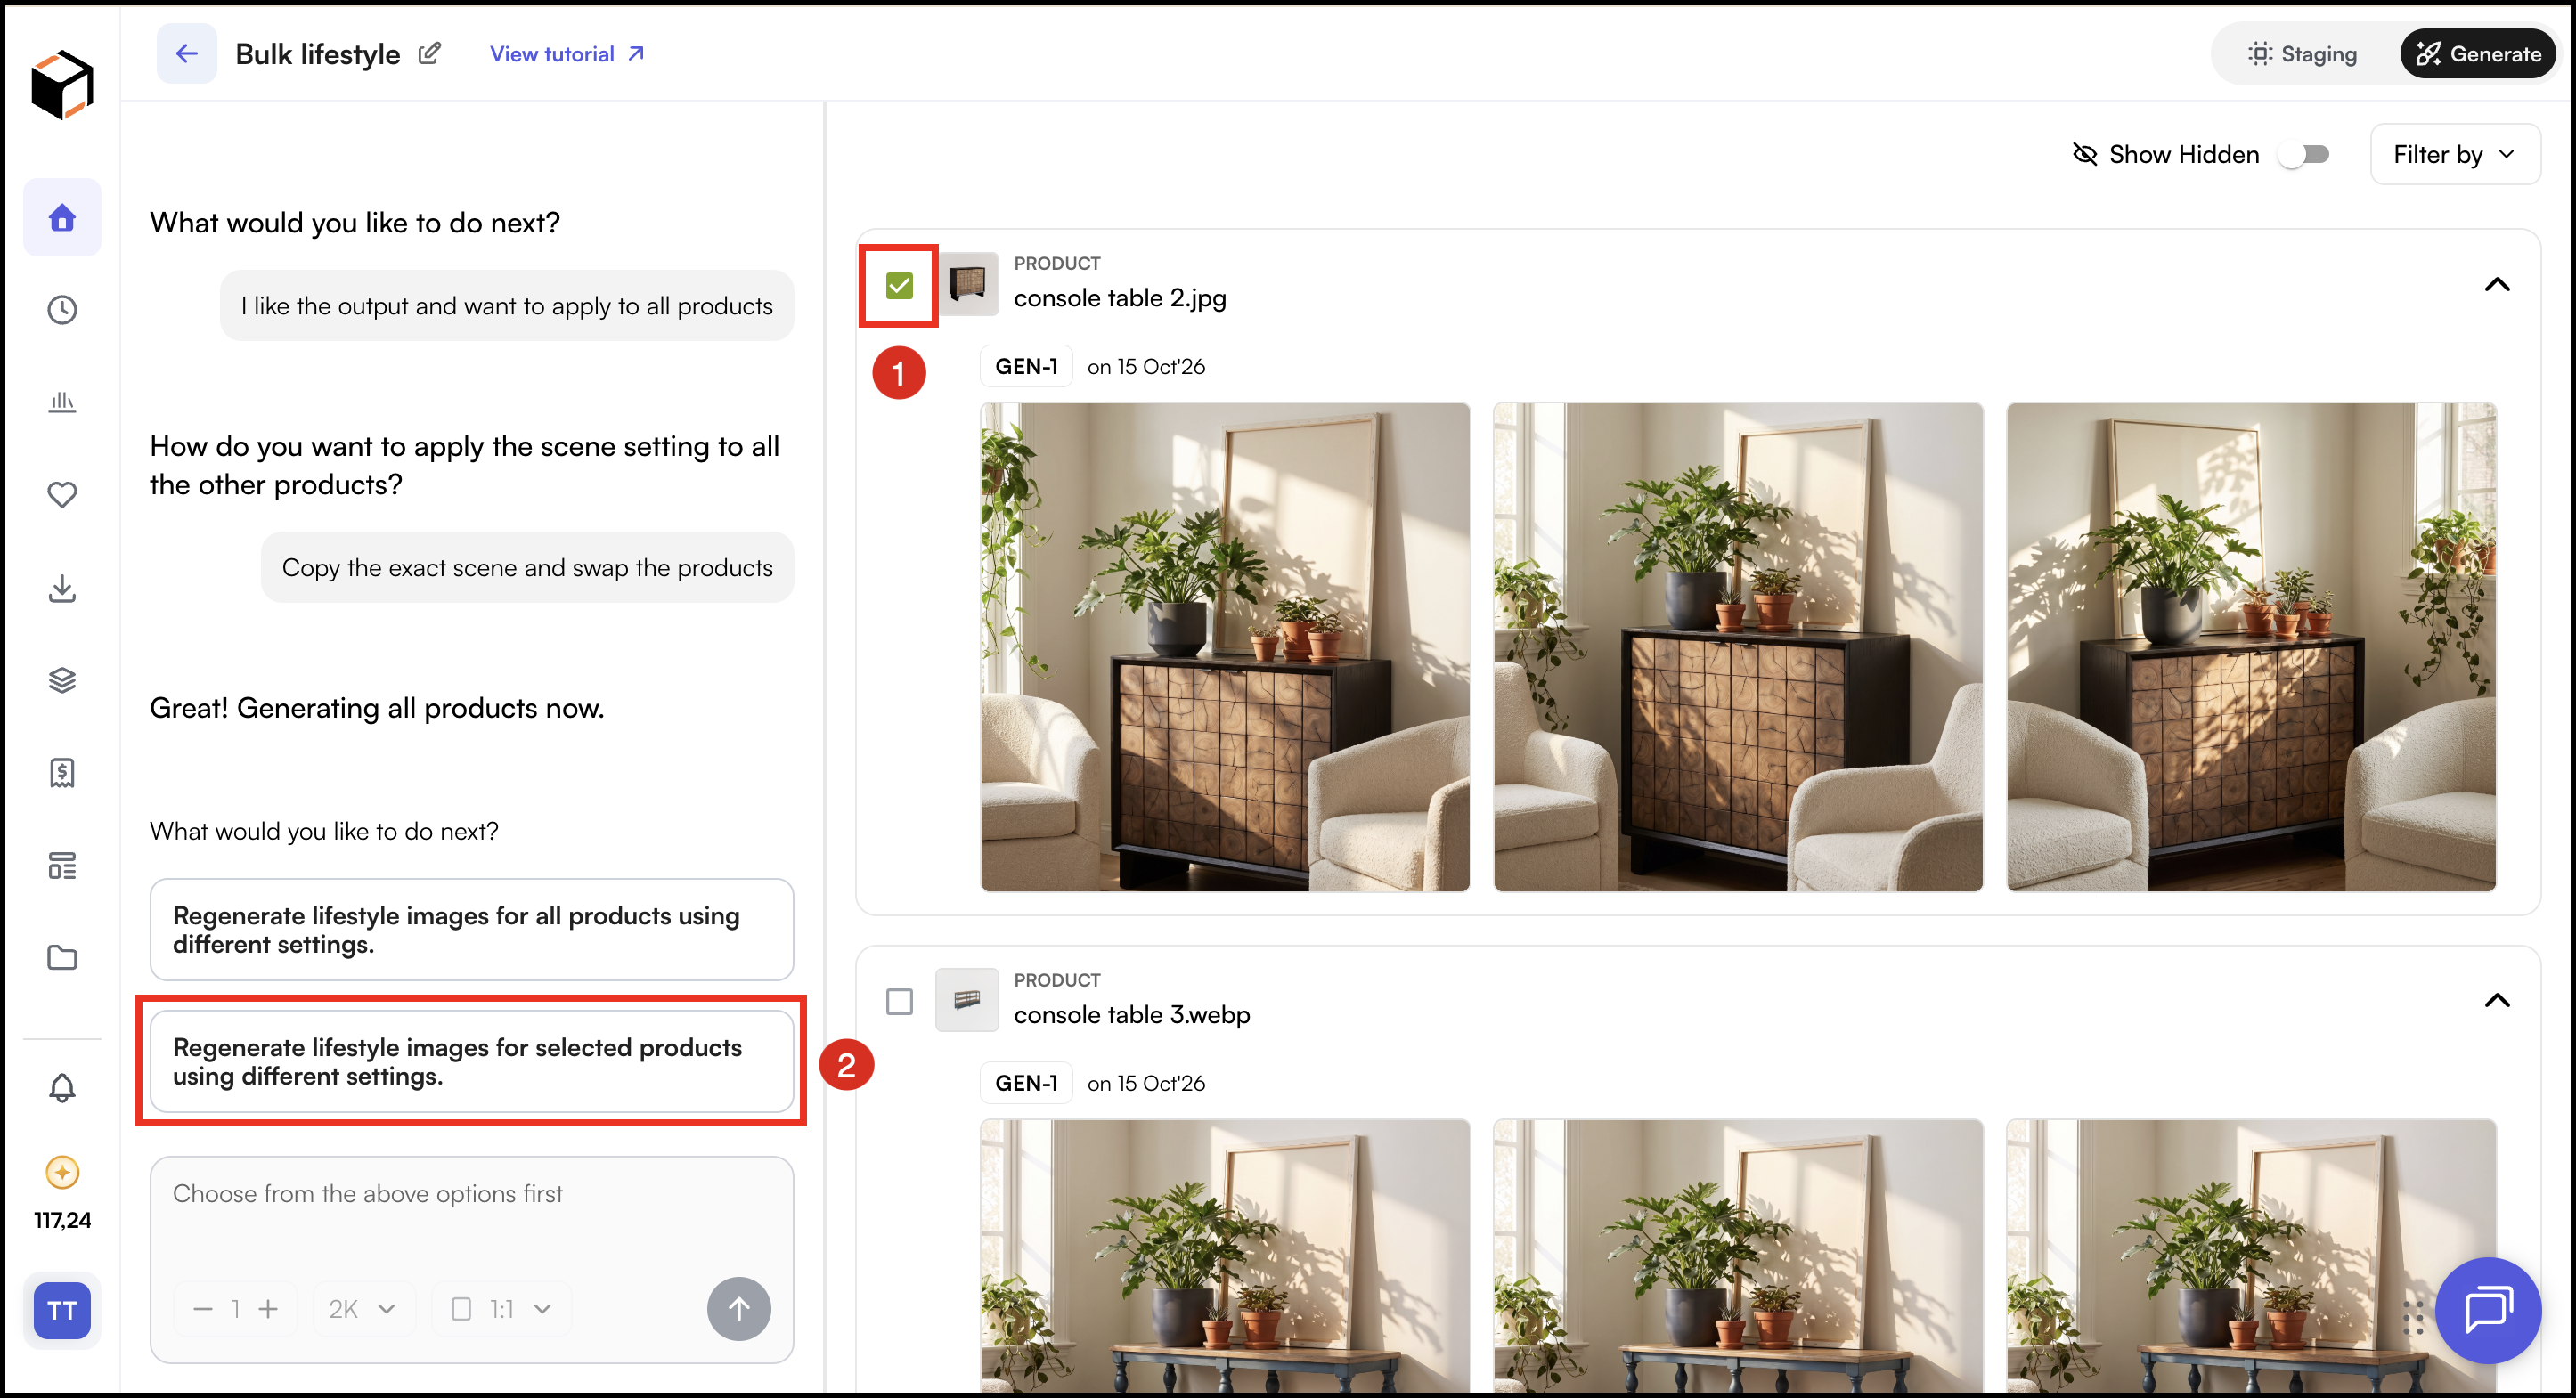This screenshot has height=1398, width=2576.
Task: Click the pencil icon to rename Bulk lifestyle
Action: pyautogui.click(x=429, y=53)
